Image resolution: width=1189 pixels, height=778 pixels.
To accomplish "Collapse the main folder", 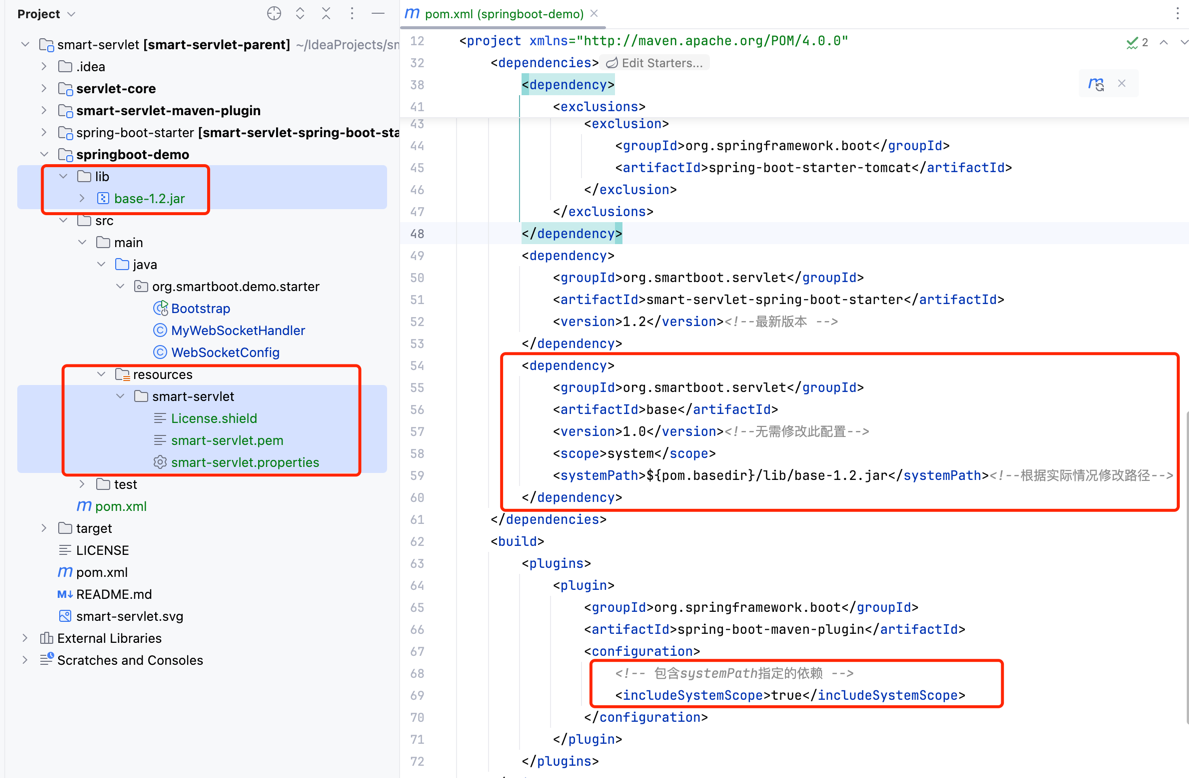I will coord(82,243).
